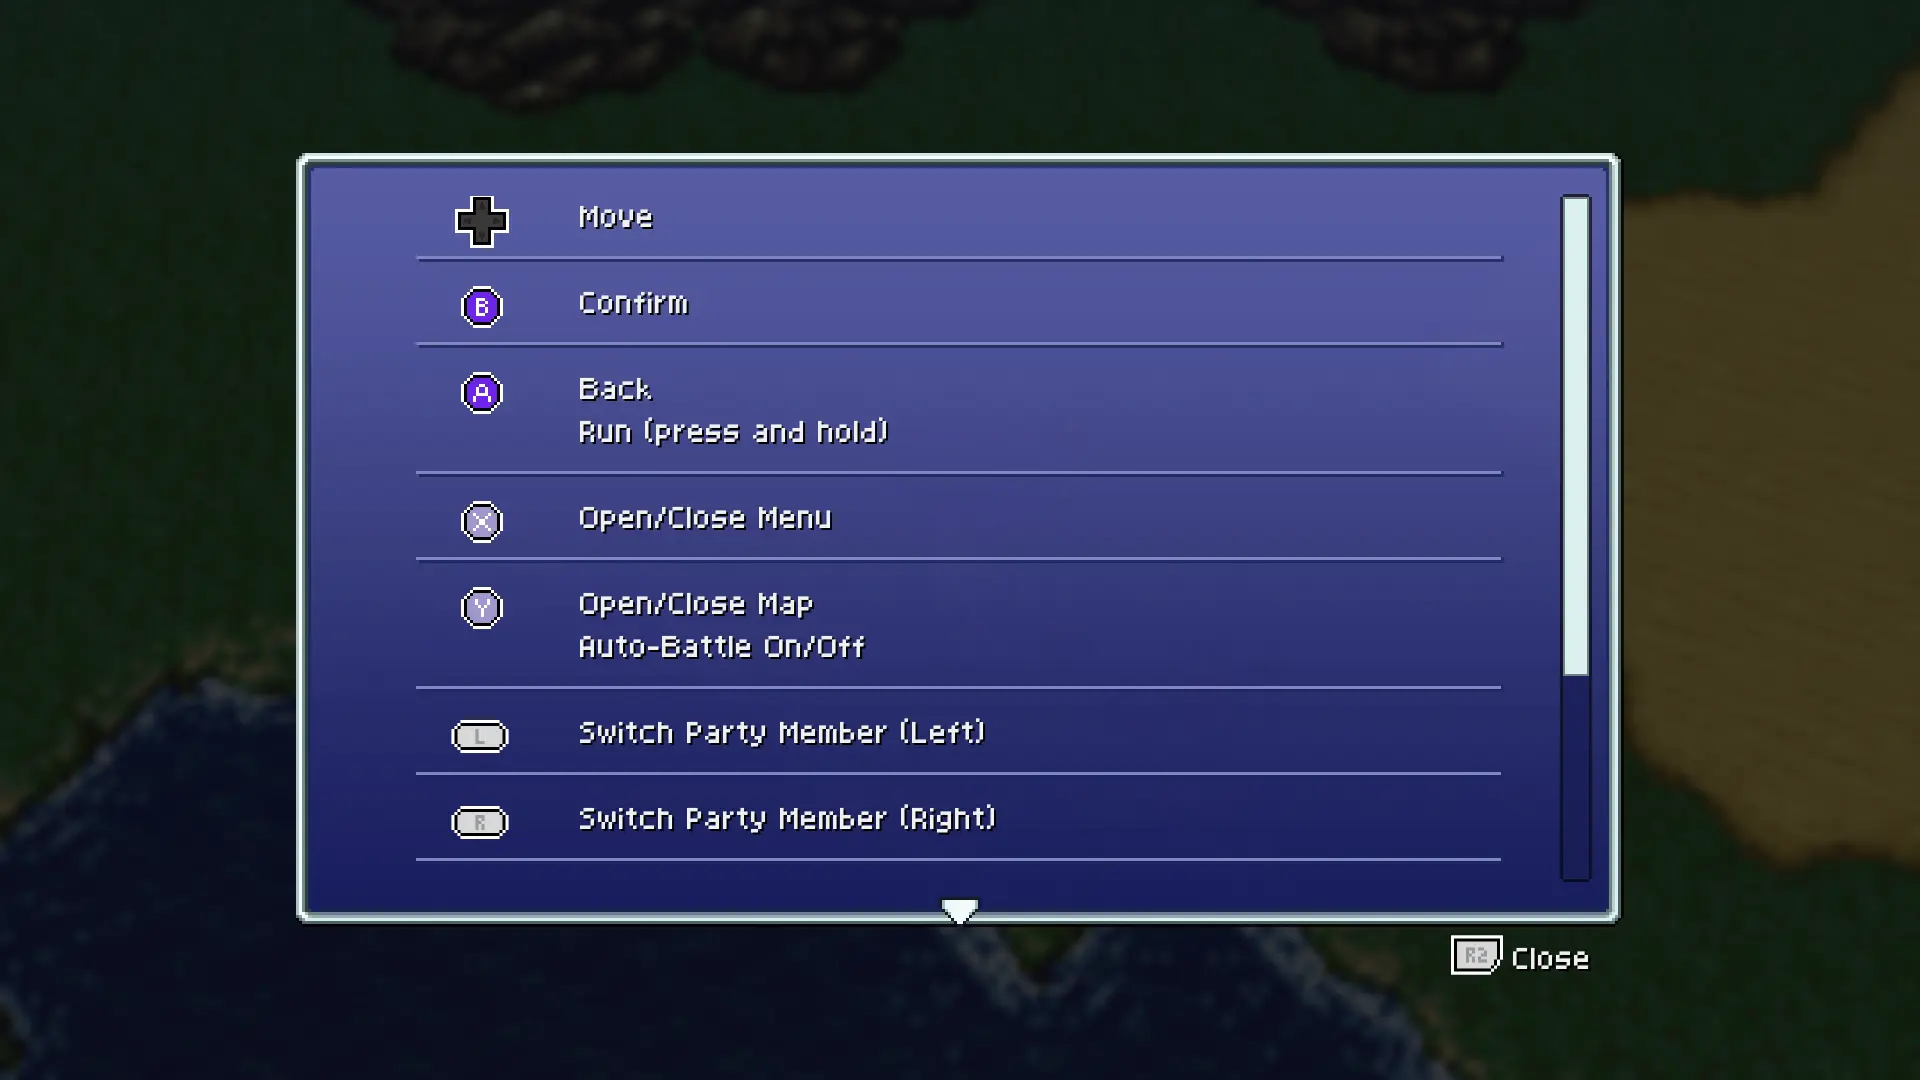The height and width of the screenshot is (1080, 1920).
Task: Select the Confirm control entry
Action: (x=959, y=303)
